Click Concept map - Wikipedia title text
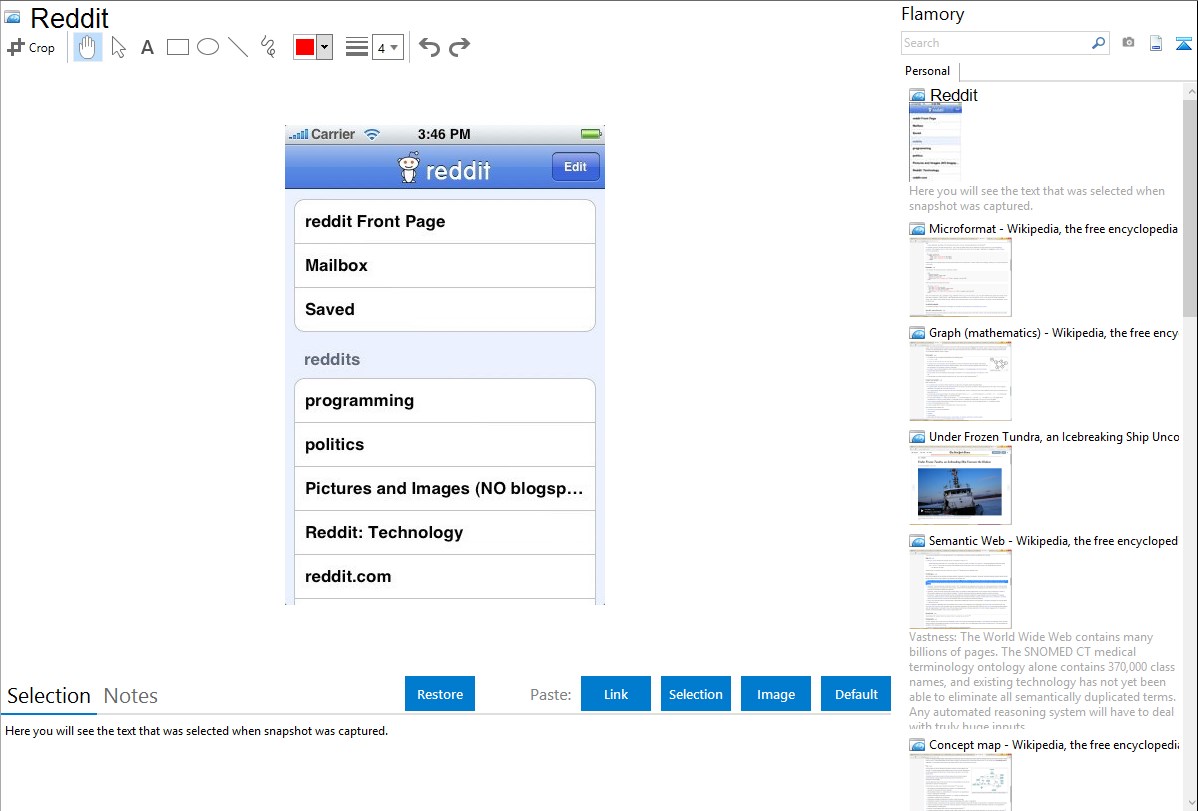This screenshot has width=1198, height=811. click(1053, 744)
